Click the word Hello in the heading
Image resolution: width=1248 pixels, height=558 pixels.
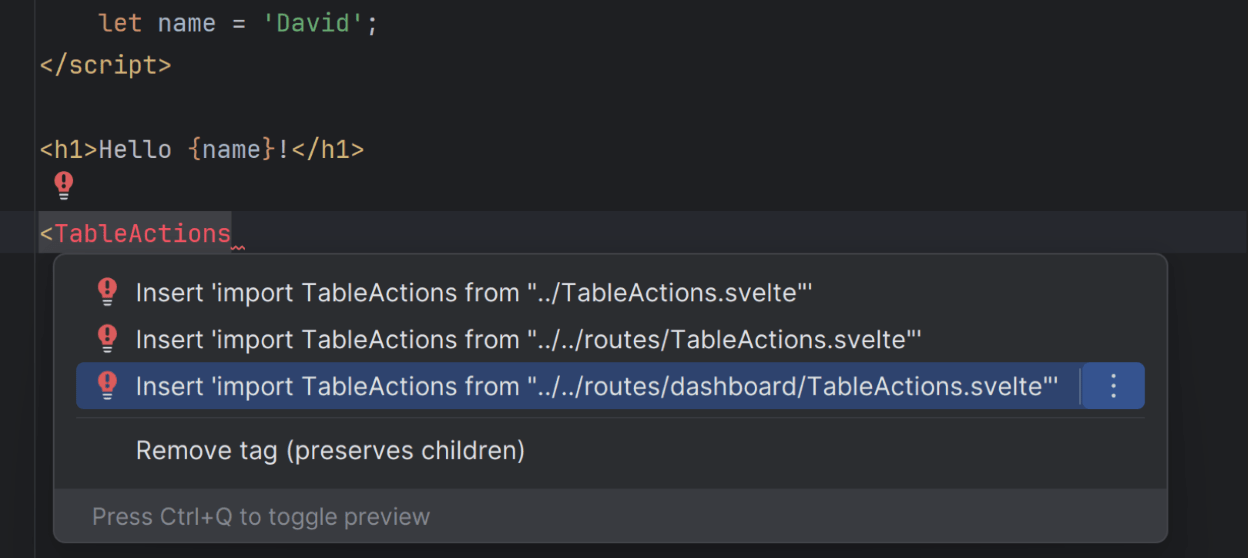pyautogui.click(x=135, y=150)
